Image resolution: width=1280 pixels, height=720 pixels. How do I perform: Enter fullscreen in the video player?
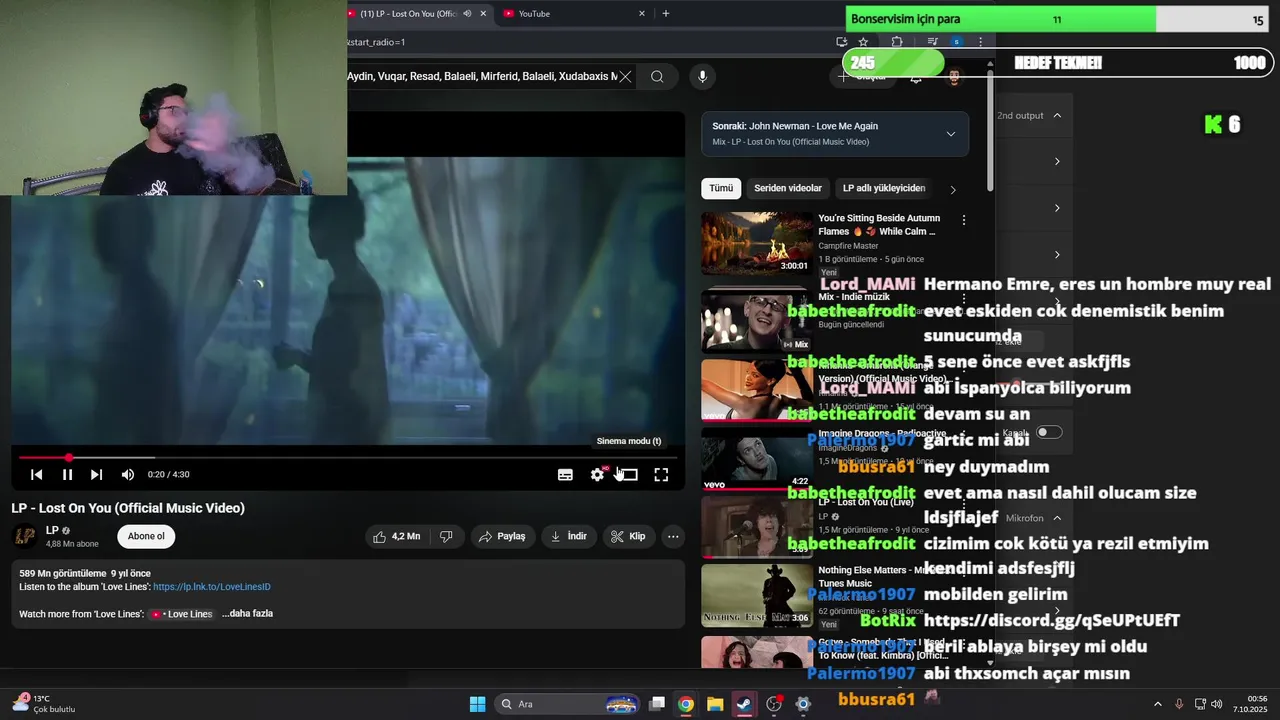(x=661, y=475)
